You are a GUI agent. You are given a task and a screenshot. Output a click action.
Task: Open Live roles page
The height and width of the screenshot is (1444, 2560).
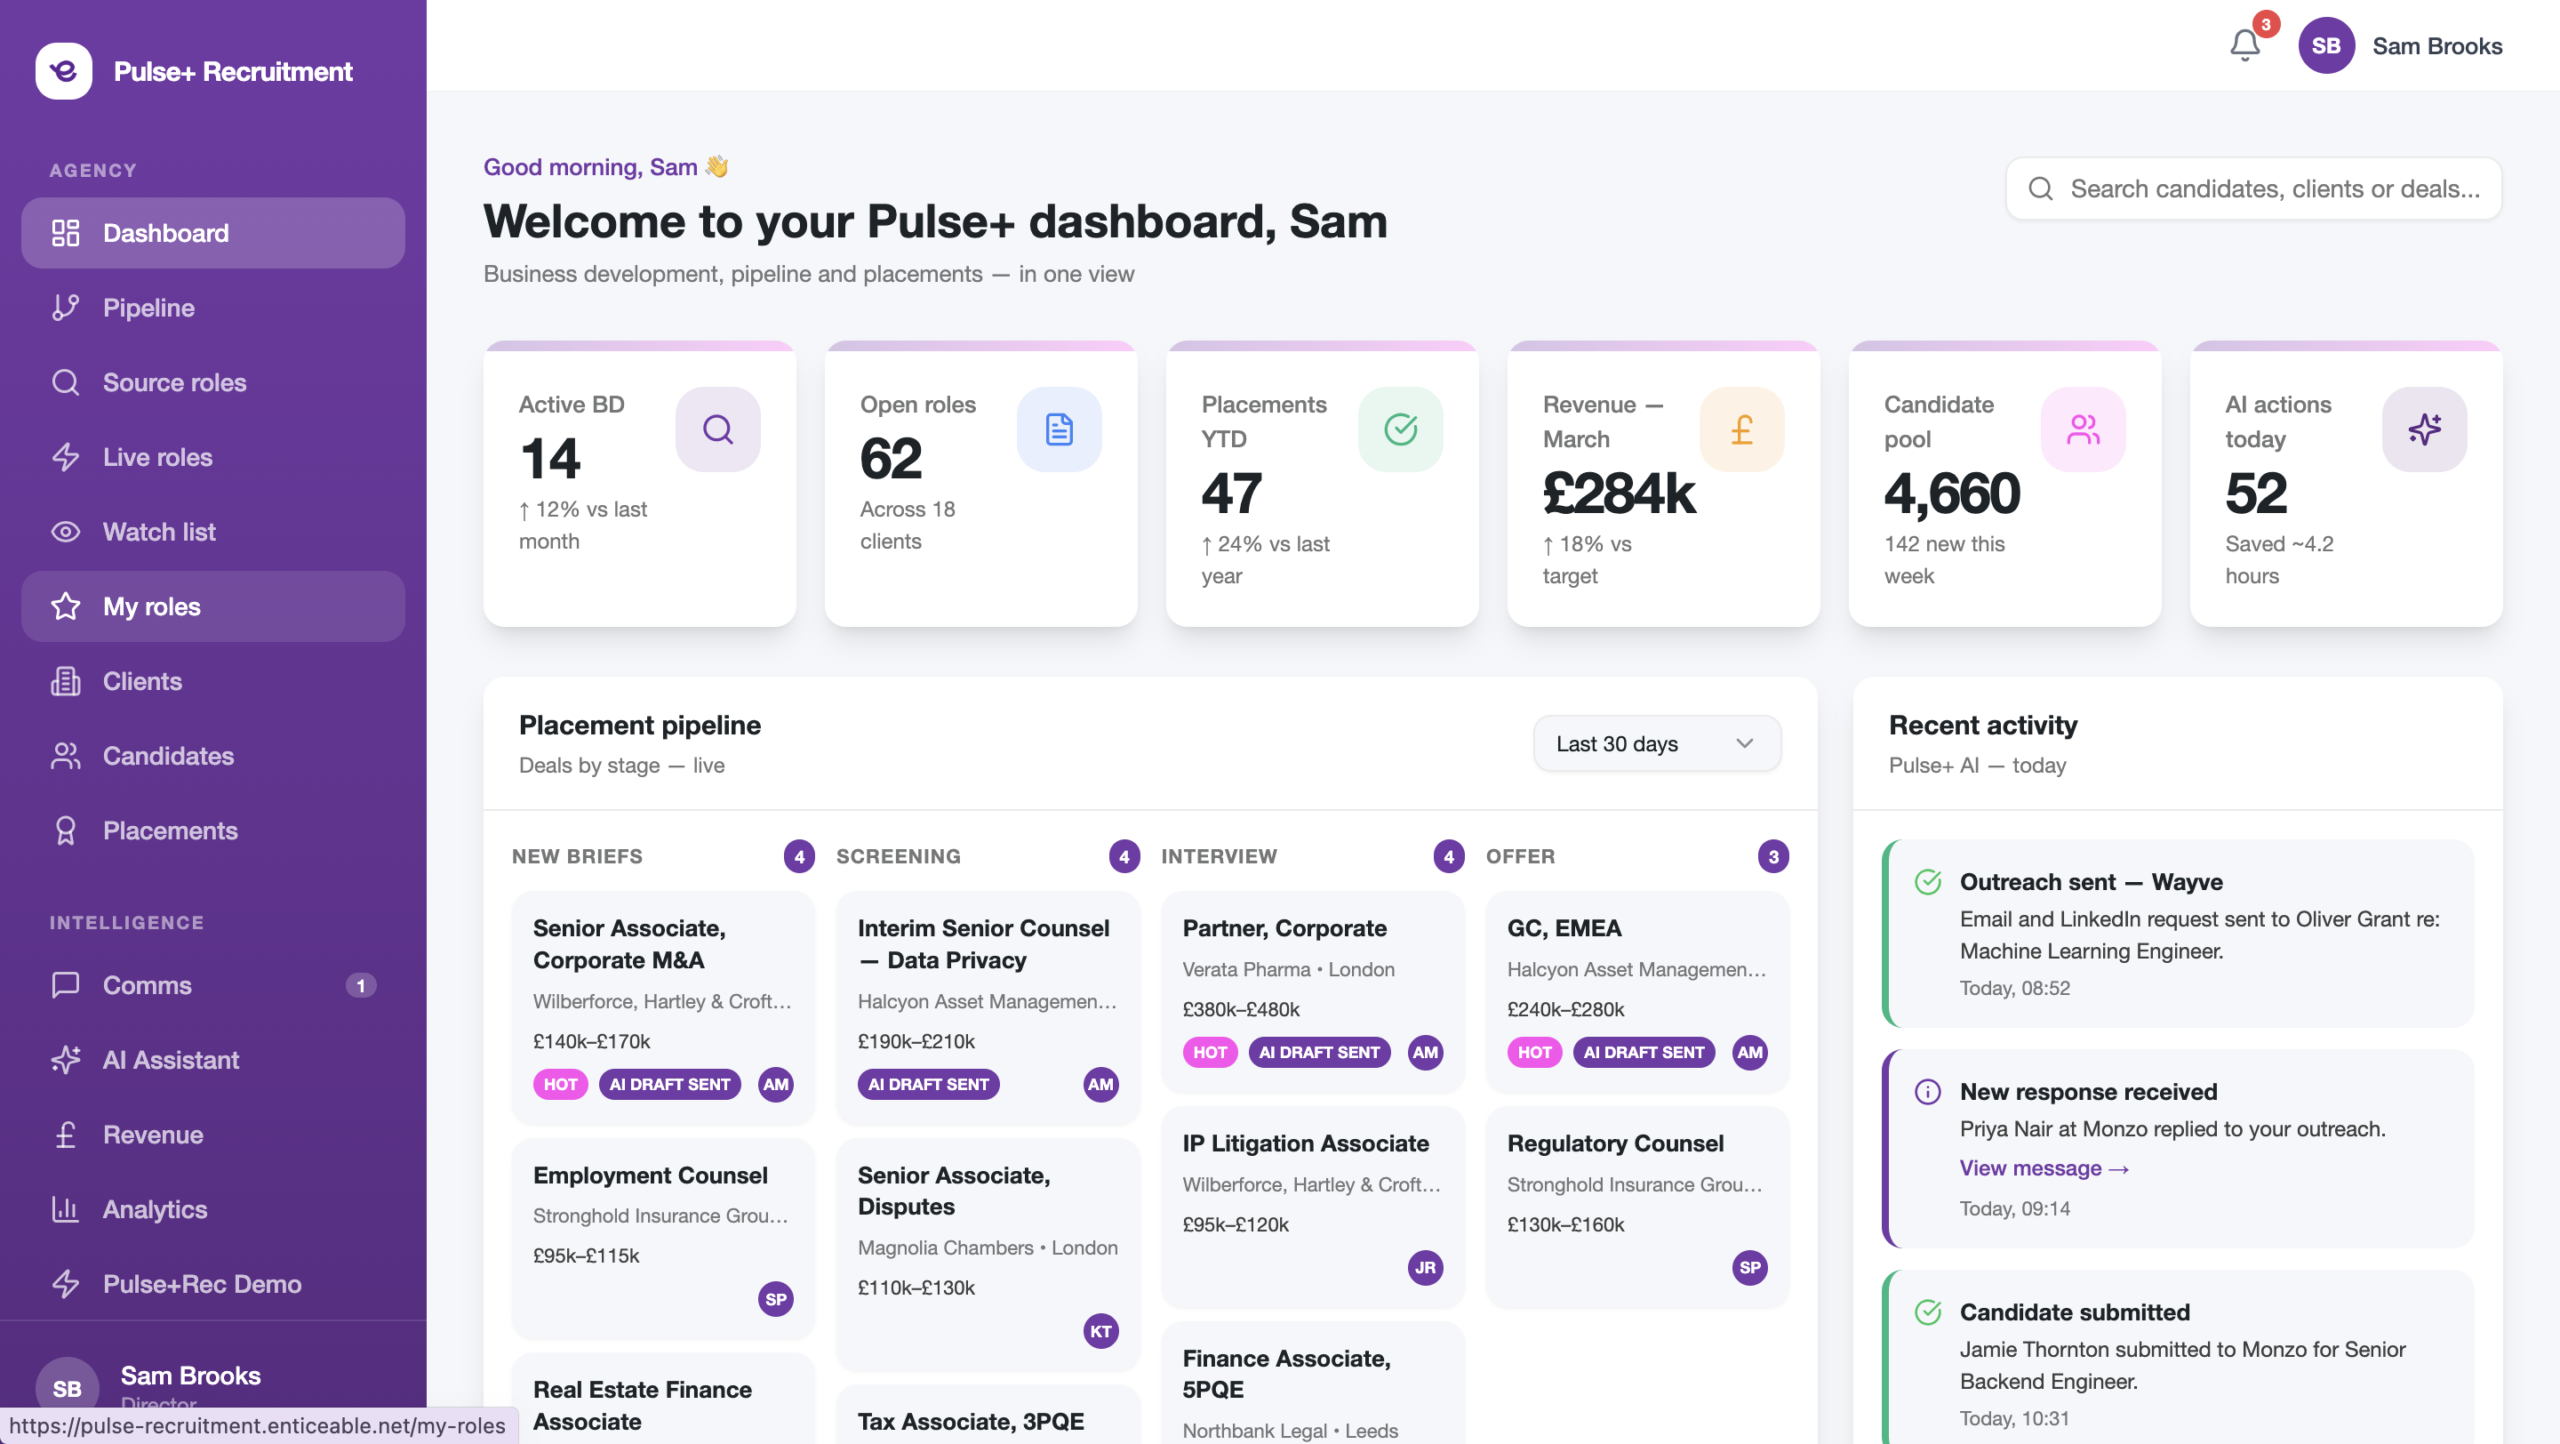click(x=213, y=457)
